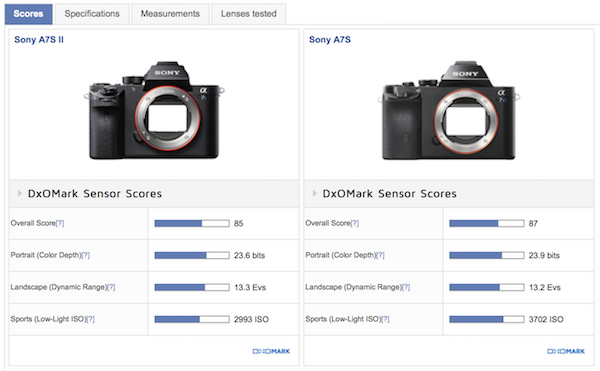600x371 pixels.
Task: Open Landscape Dynamic Range help [?] for Sony A7S
Action: pos(406,287)
